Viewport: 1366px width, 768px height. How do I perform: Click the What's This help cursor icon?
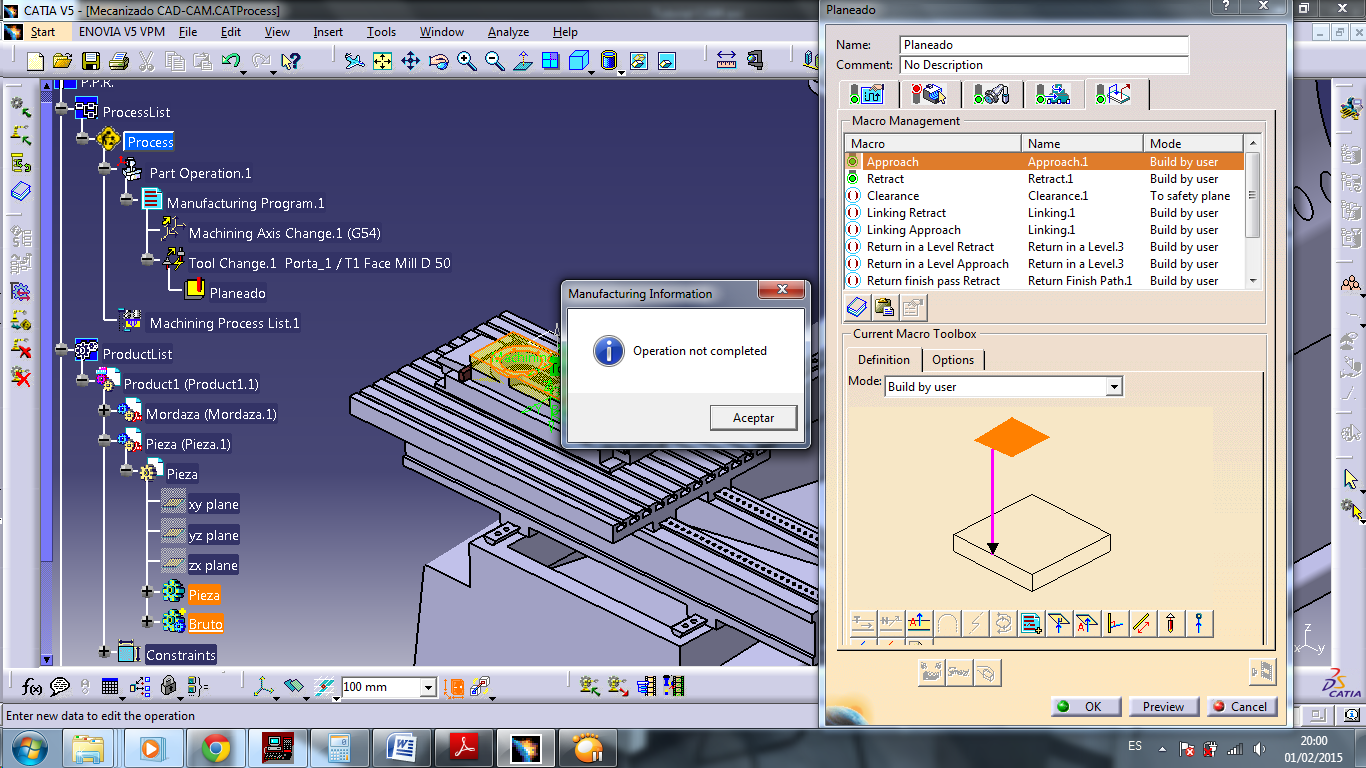click(x=291, y=62)
